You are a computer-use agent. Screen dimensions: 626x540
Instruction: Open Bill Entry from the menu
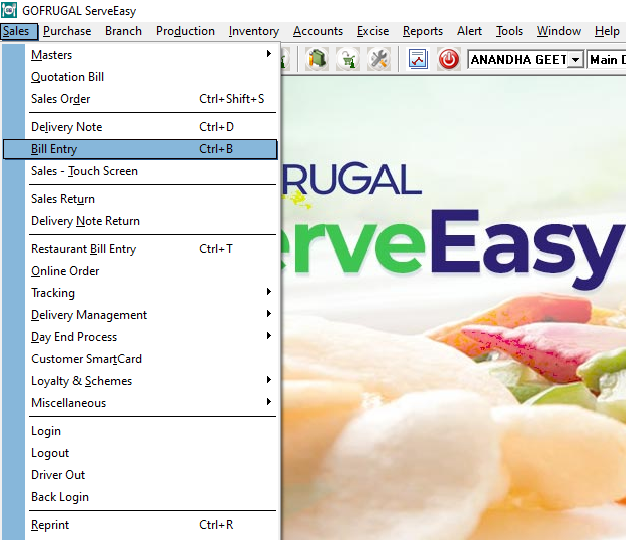click(x=139, y=149)
